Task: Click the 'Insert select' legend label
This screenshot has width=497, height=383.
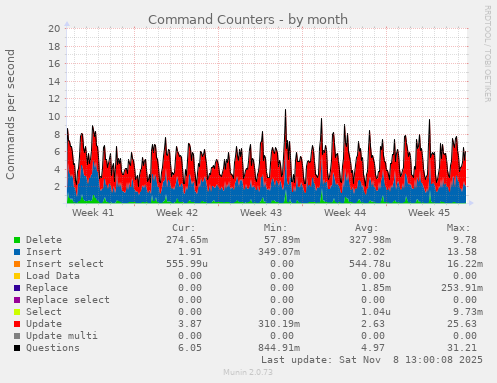Action: pos(65,264)
